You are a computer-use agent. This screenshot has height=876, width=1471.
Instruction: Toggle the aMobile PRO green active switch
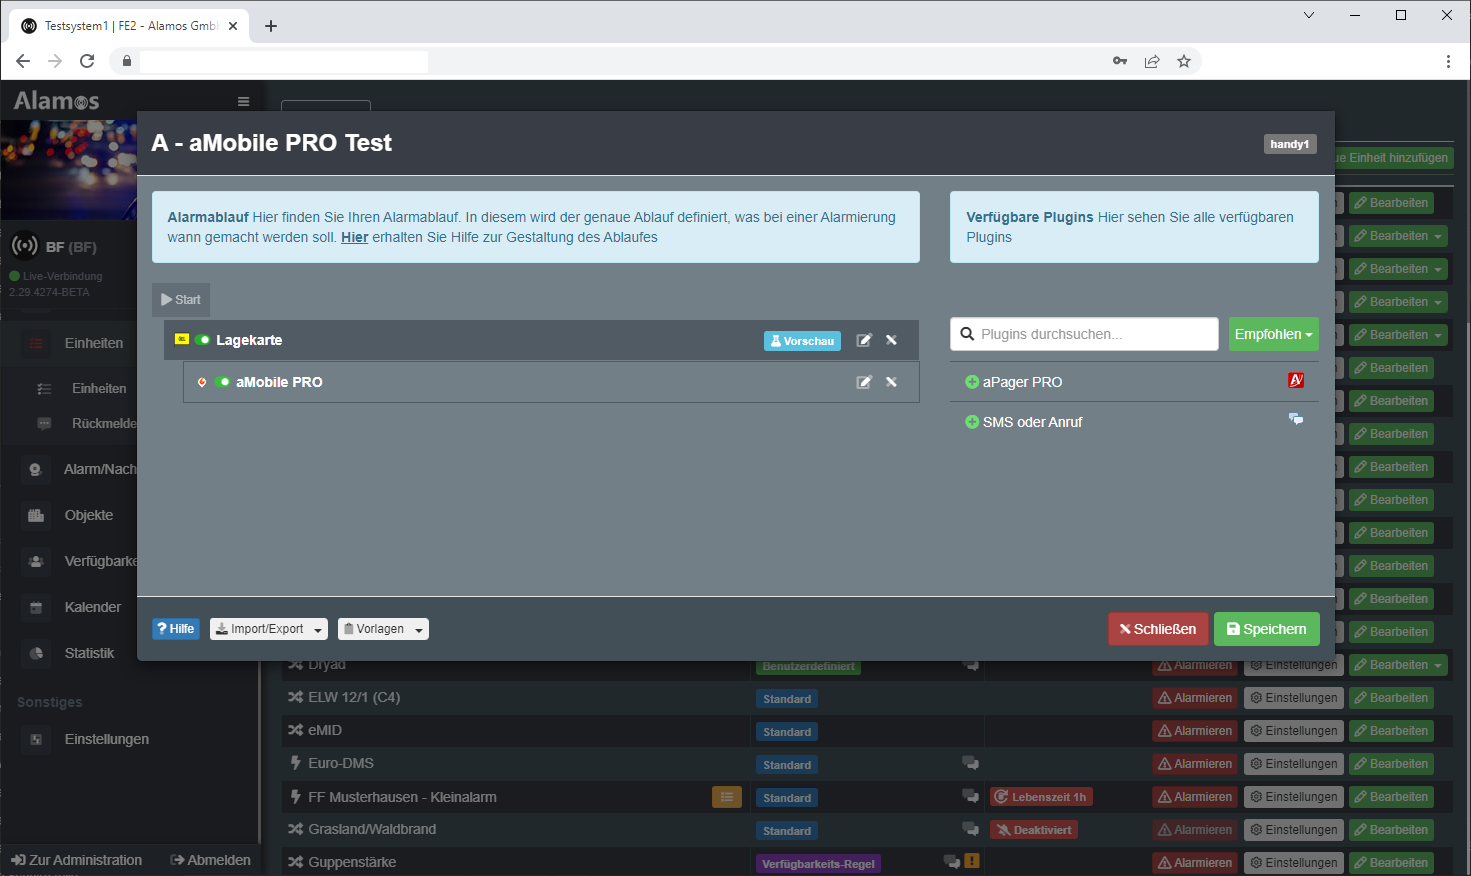(223, 382)
